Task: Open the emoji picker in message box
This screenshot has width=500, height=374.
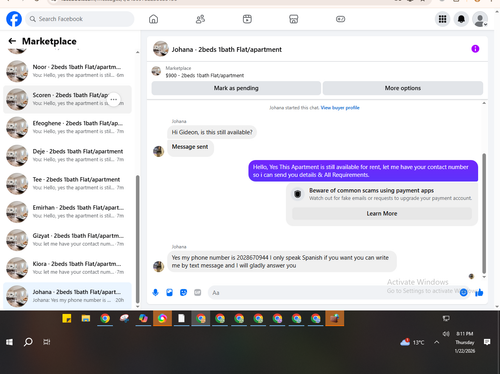Action: click(463, 292)
